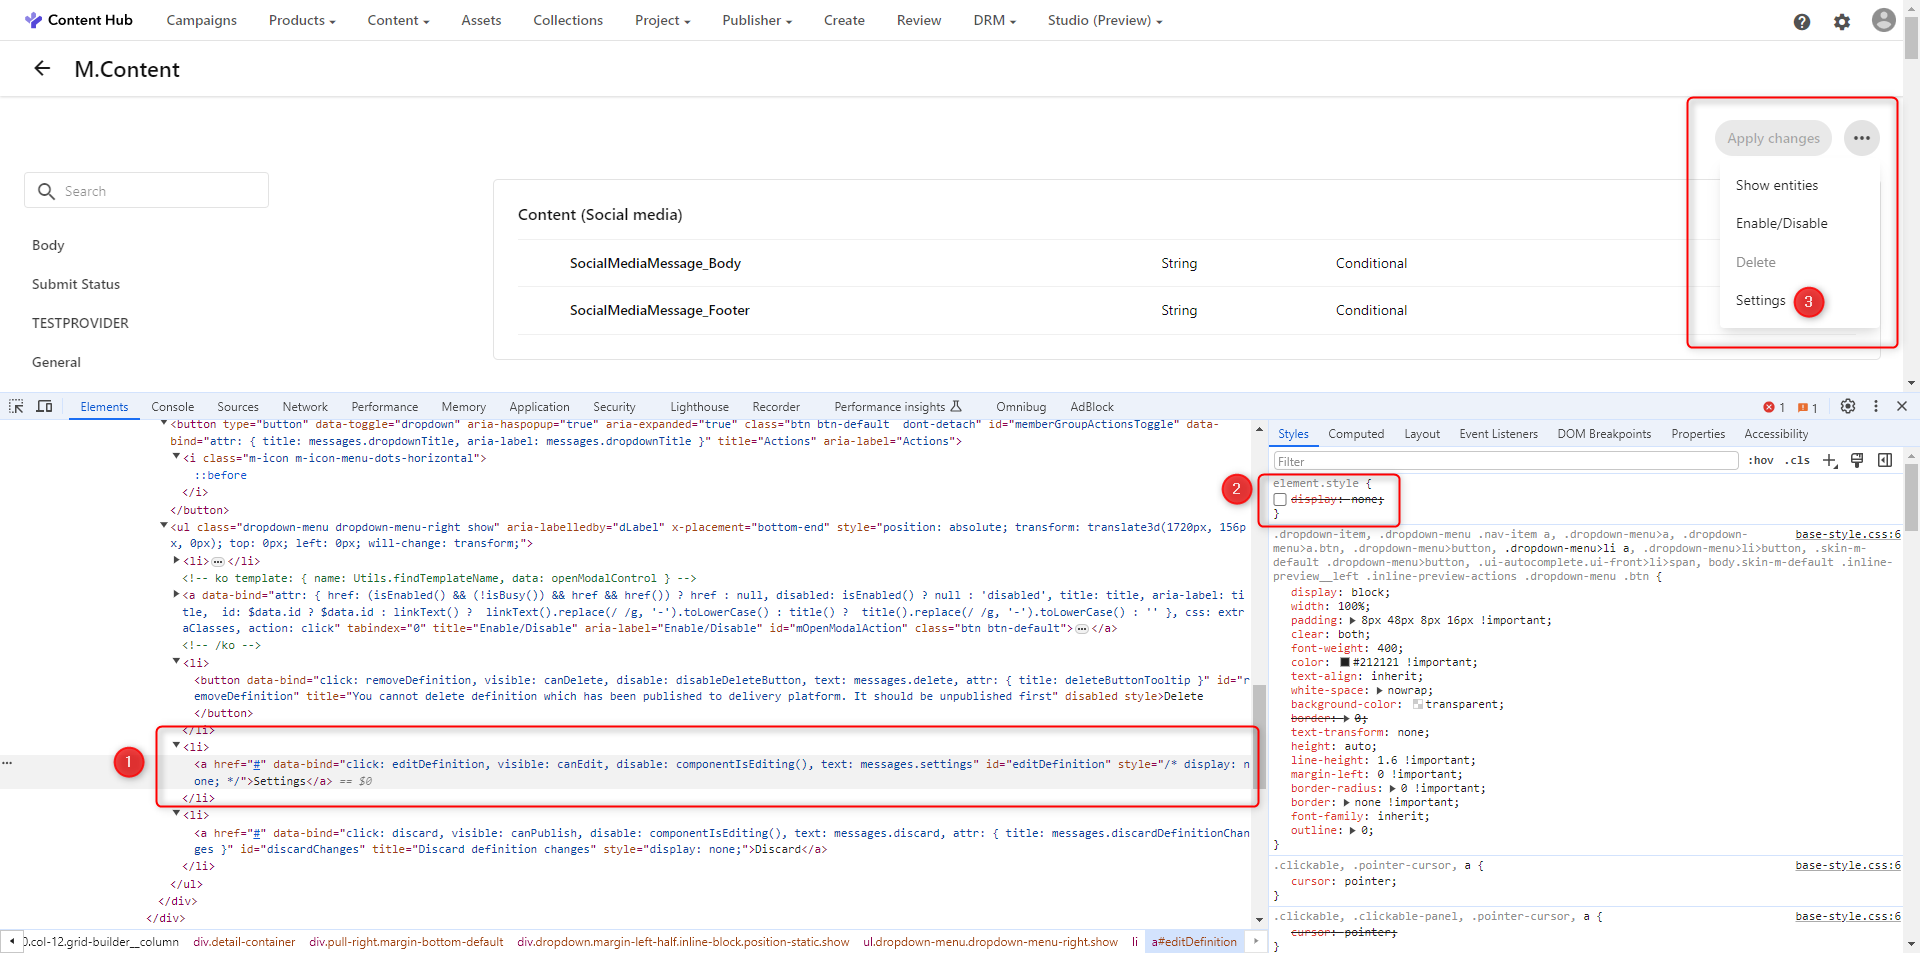Click the ellipsis beside selected DOM line
Viewport: 1920px width, 953px height.
coord(7,763)
